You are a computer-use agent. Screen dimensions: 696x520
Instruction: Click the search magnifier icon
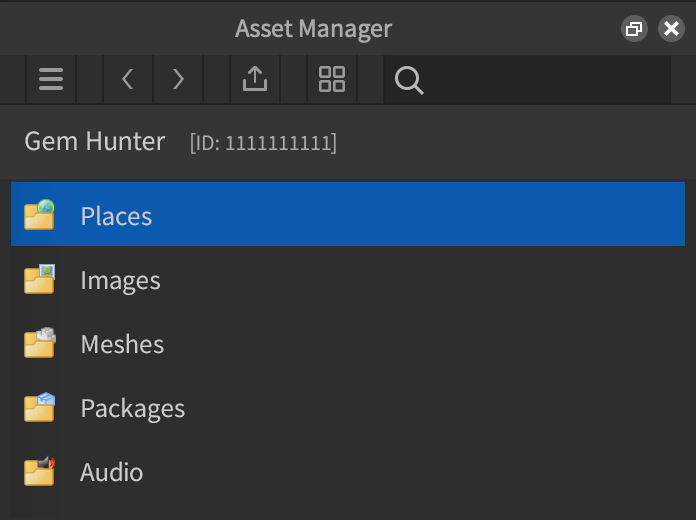pyautogui.click(x=409, y=80)
